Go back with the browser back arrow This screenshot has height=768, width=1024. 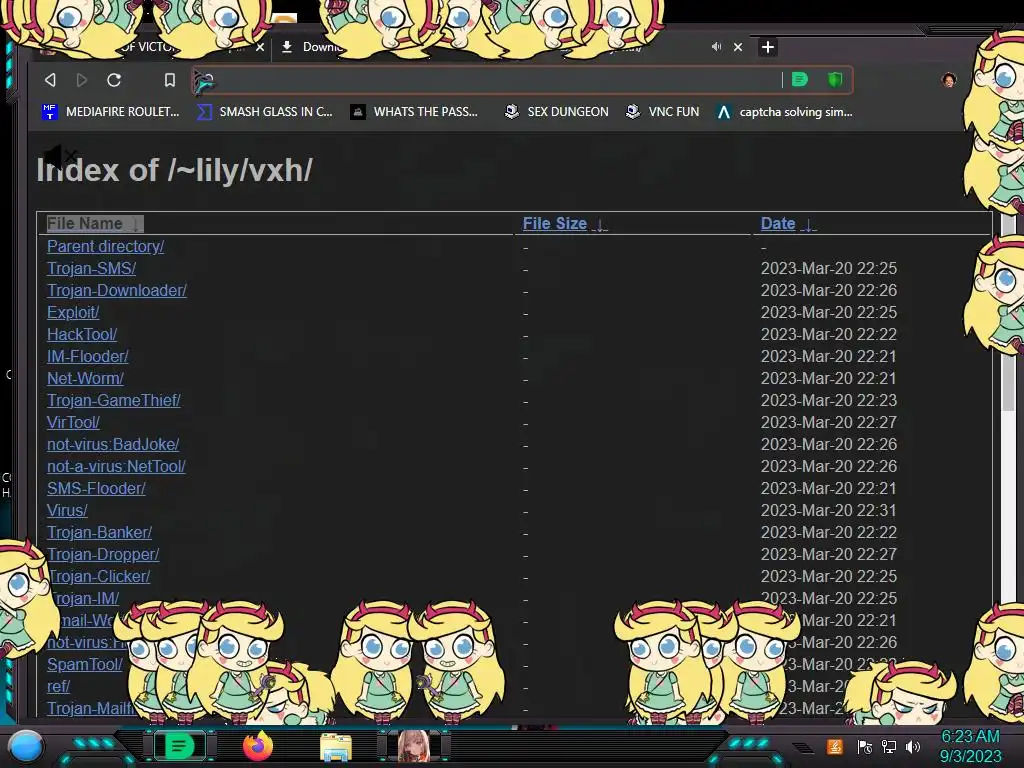click(50, 80)
